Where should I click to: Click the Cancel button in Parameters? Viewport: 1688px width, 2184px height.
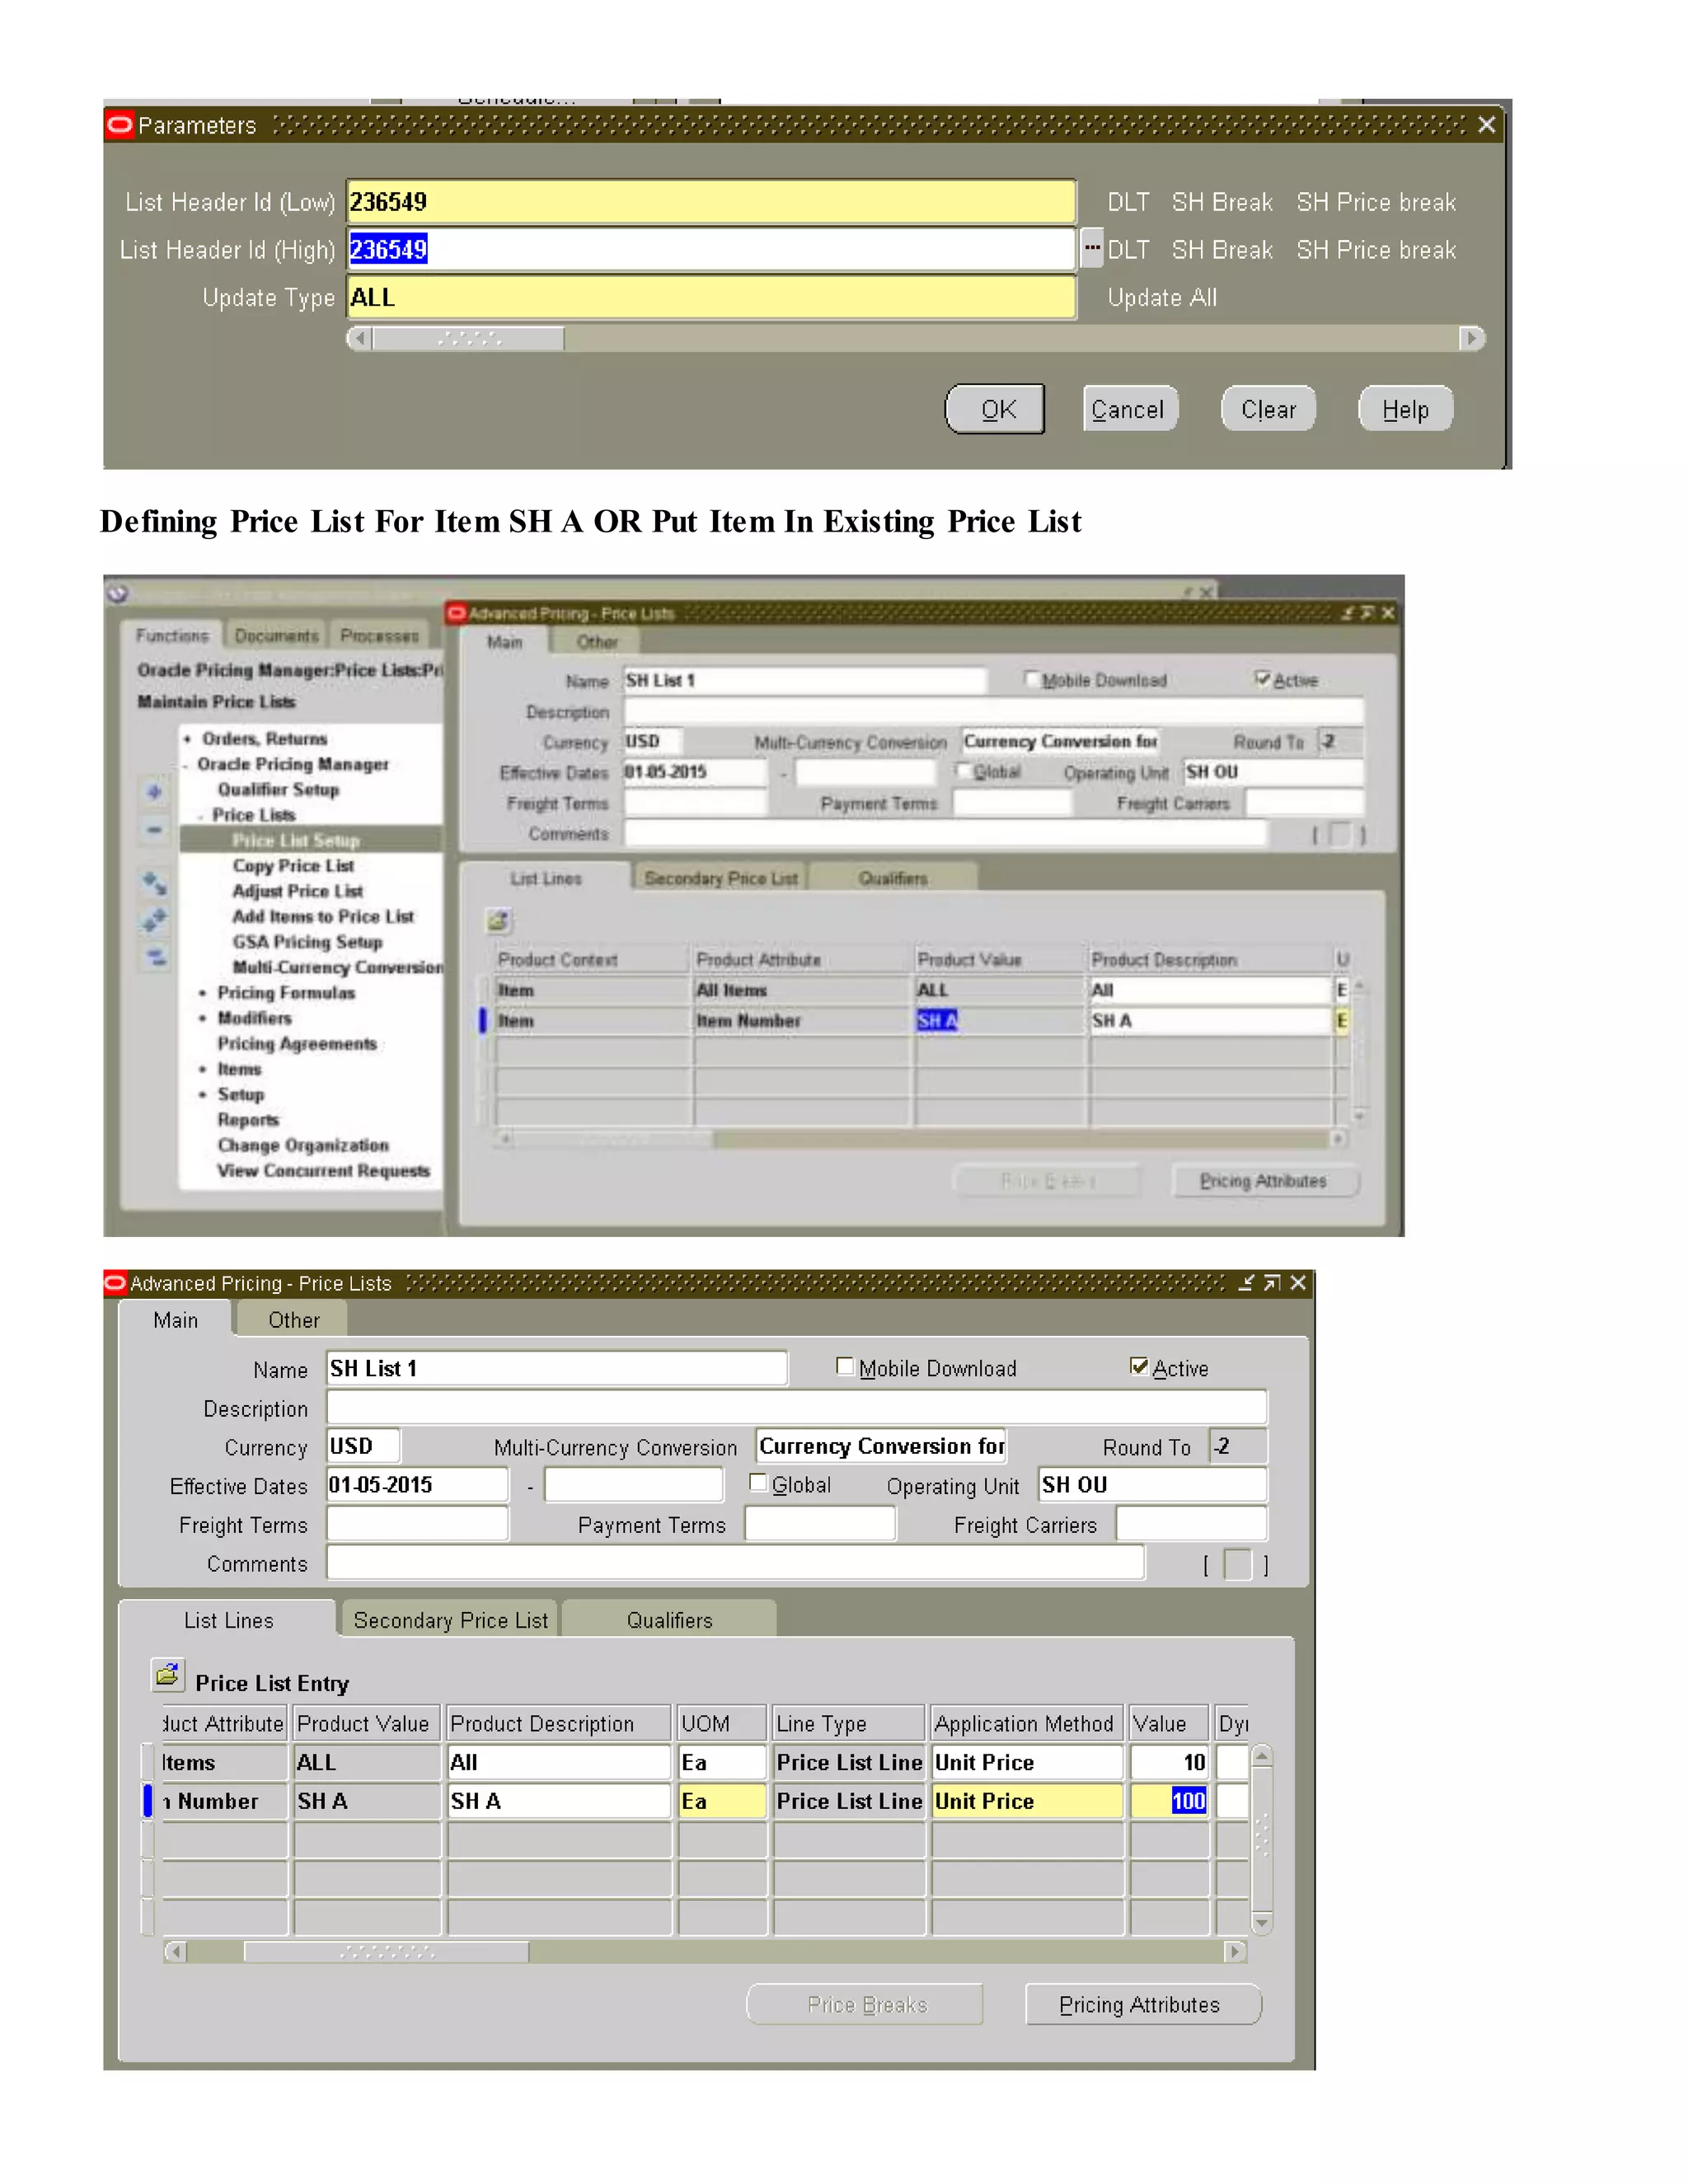1129,409
